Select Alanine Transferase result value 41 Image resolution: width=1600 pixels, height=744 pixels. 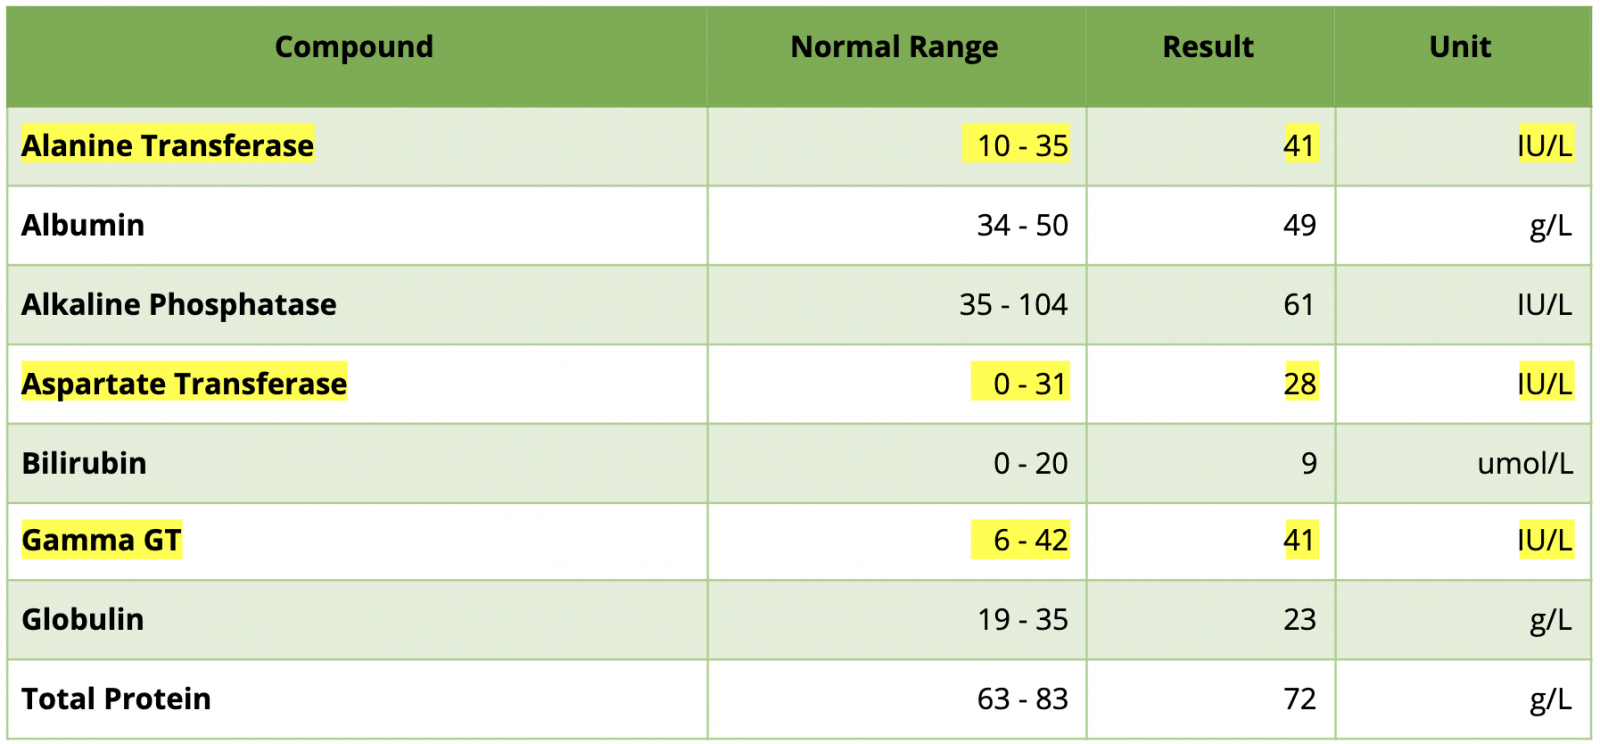pyautogui.click(x=1299, y=146)
